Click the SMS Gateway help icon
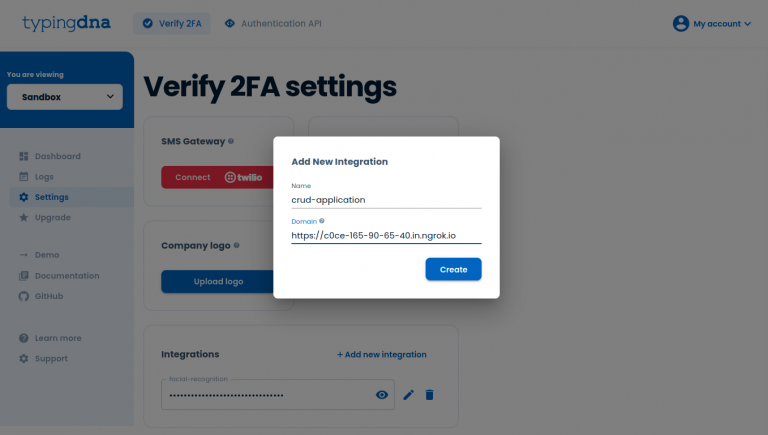Image resolution: width=768 pixels, height=435 pixels. pyautogui.click(x=231, y=141)
